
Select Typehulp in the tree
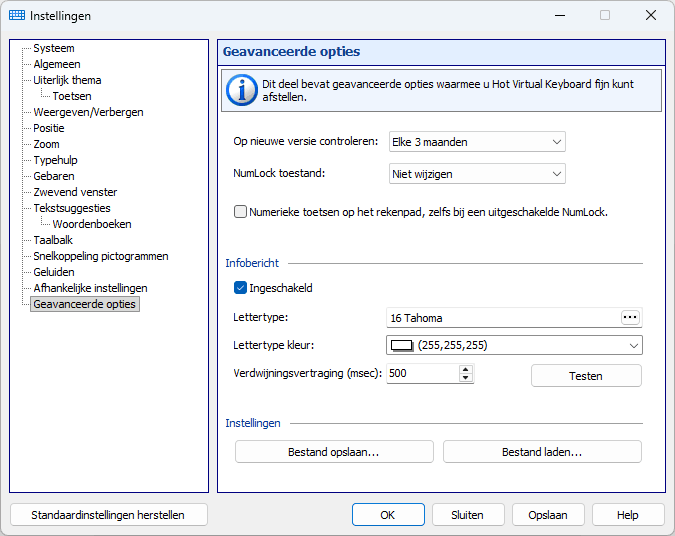[55, 160]
